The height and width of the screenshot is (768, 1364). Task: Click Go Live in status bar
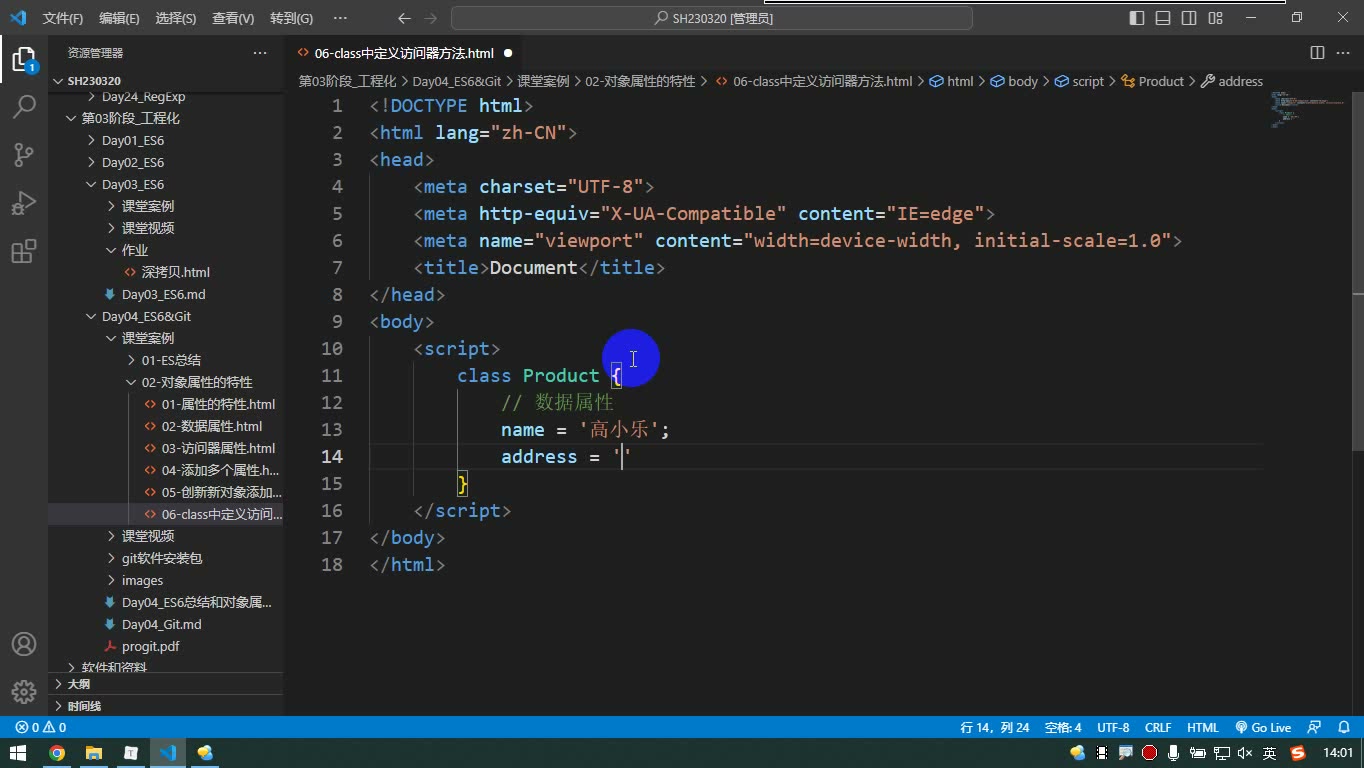[x=1263, y=728]
